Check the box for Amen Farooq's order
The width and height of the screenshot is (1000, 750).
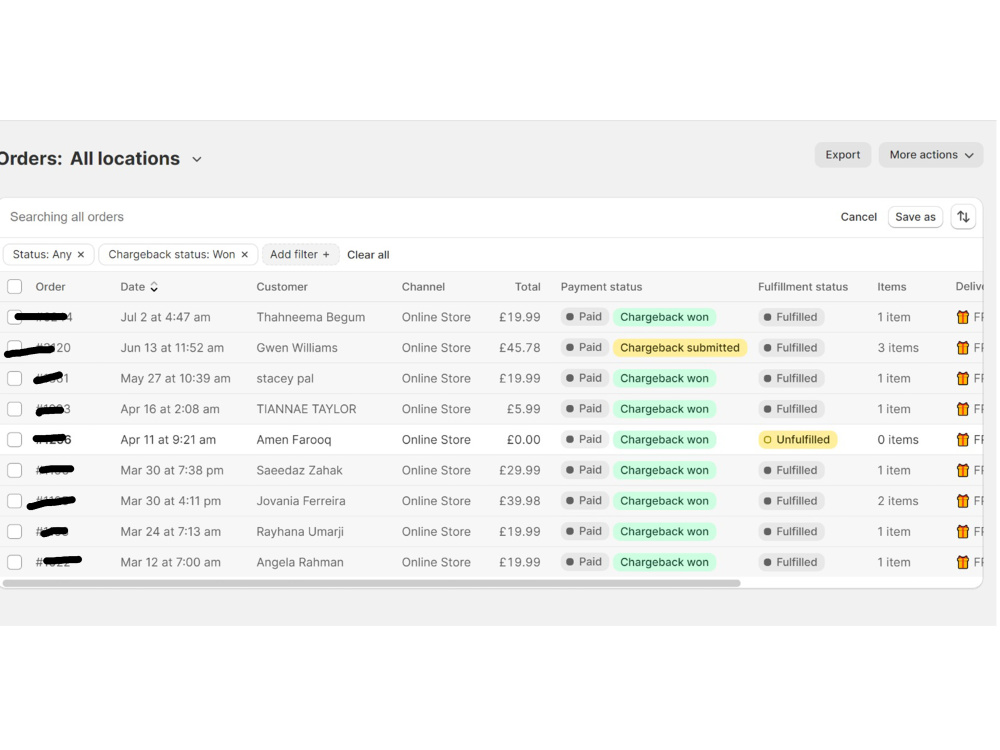(x=15, y=439)
